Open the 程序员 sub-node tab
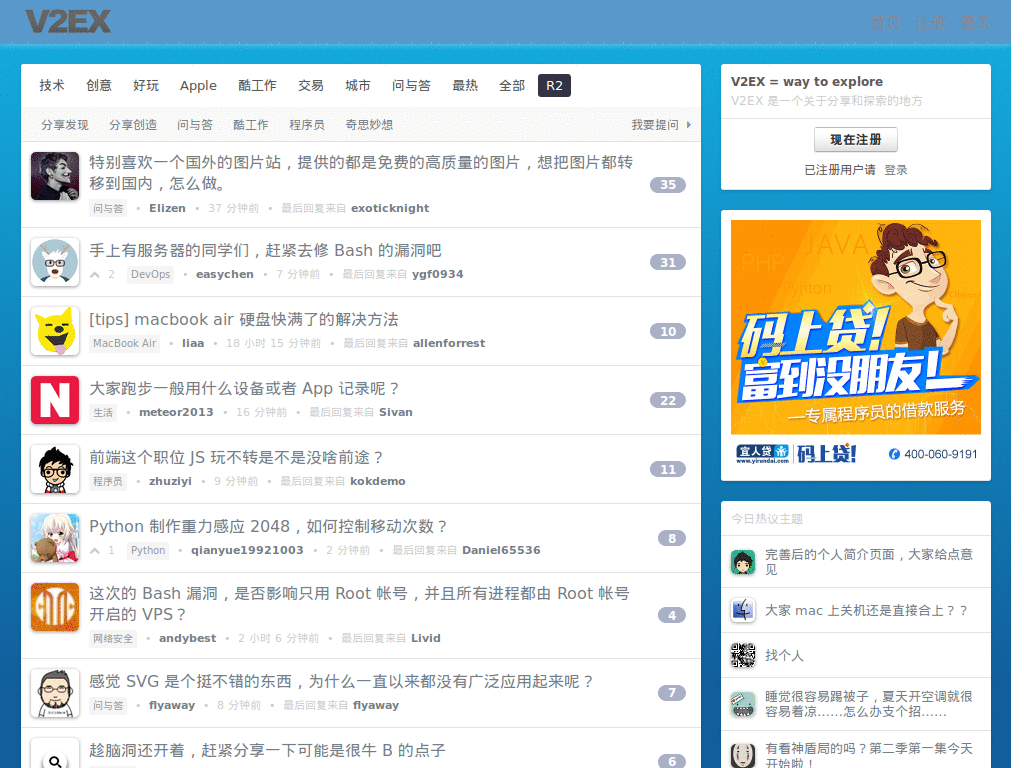The image size is (1024, 768). coord(306,125)
